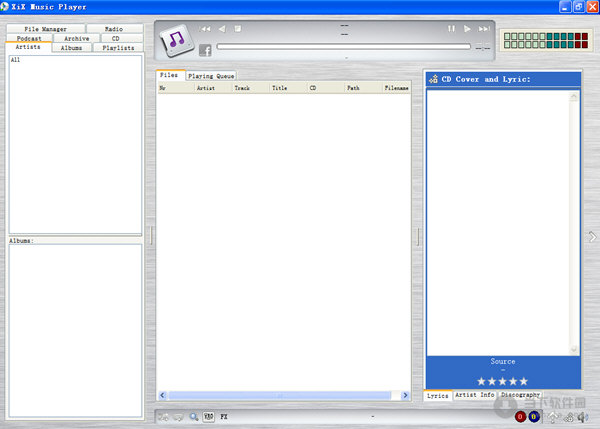Rate the track five stars

click(523, 381)
